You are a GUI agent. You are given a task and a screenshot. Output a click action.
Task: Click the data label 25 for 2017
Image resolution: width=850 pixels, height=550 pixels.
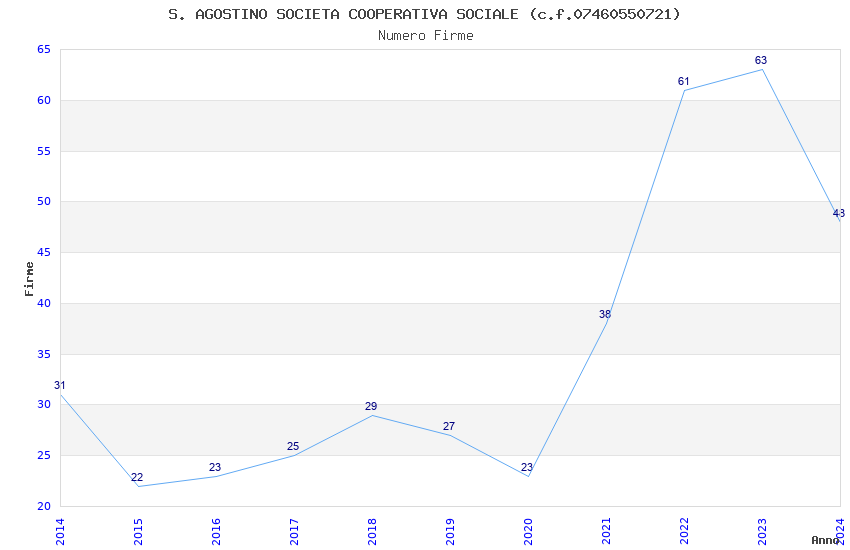(x=293, y=447)
